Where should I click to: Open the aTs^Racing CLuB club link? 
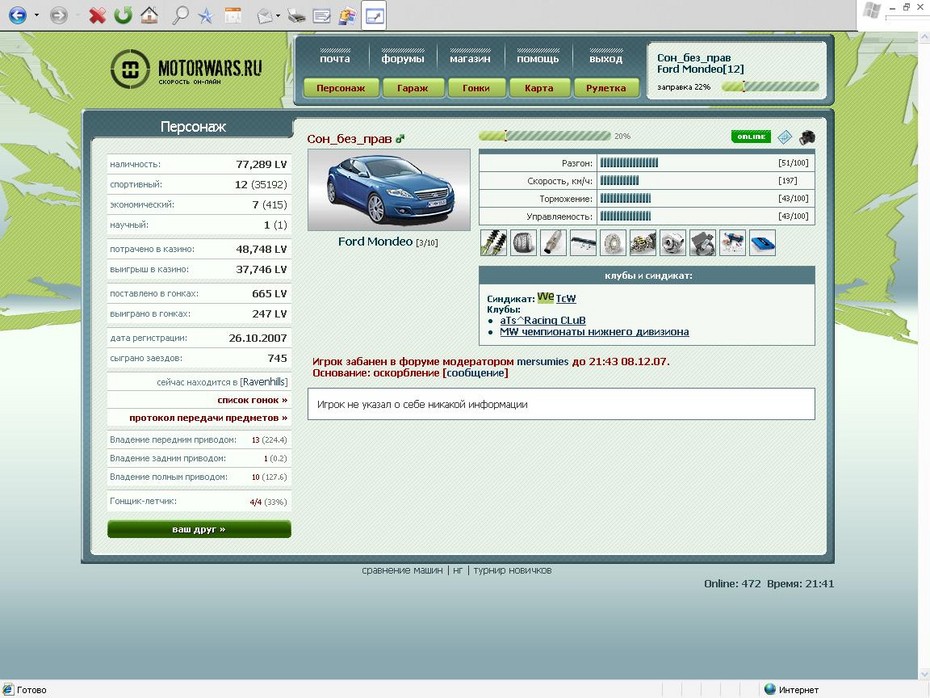click(x=543, y=320)
